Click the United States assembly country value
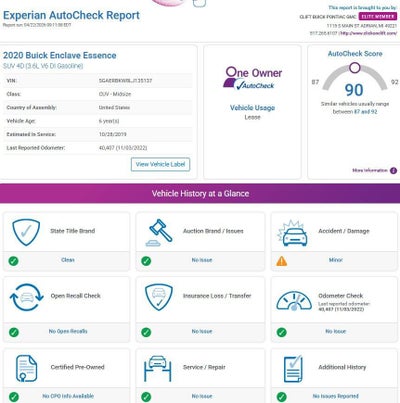 point(114,108)
